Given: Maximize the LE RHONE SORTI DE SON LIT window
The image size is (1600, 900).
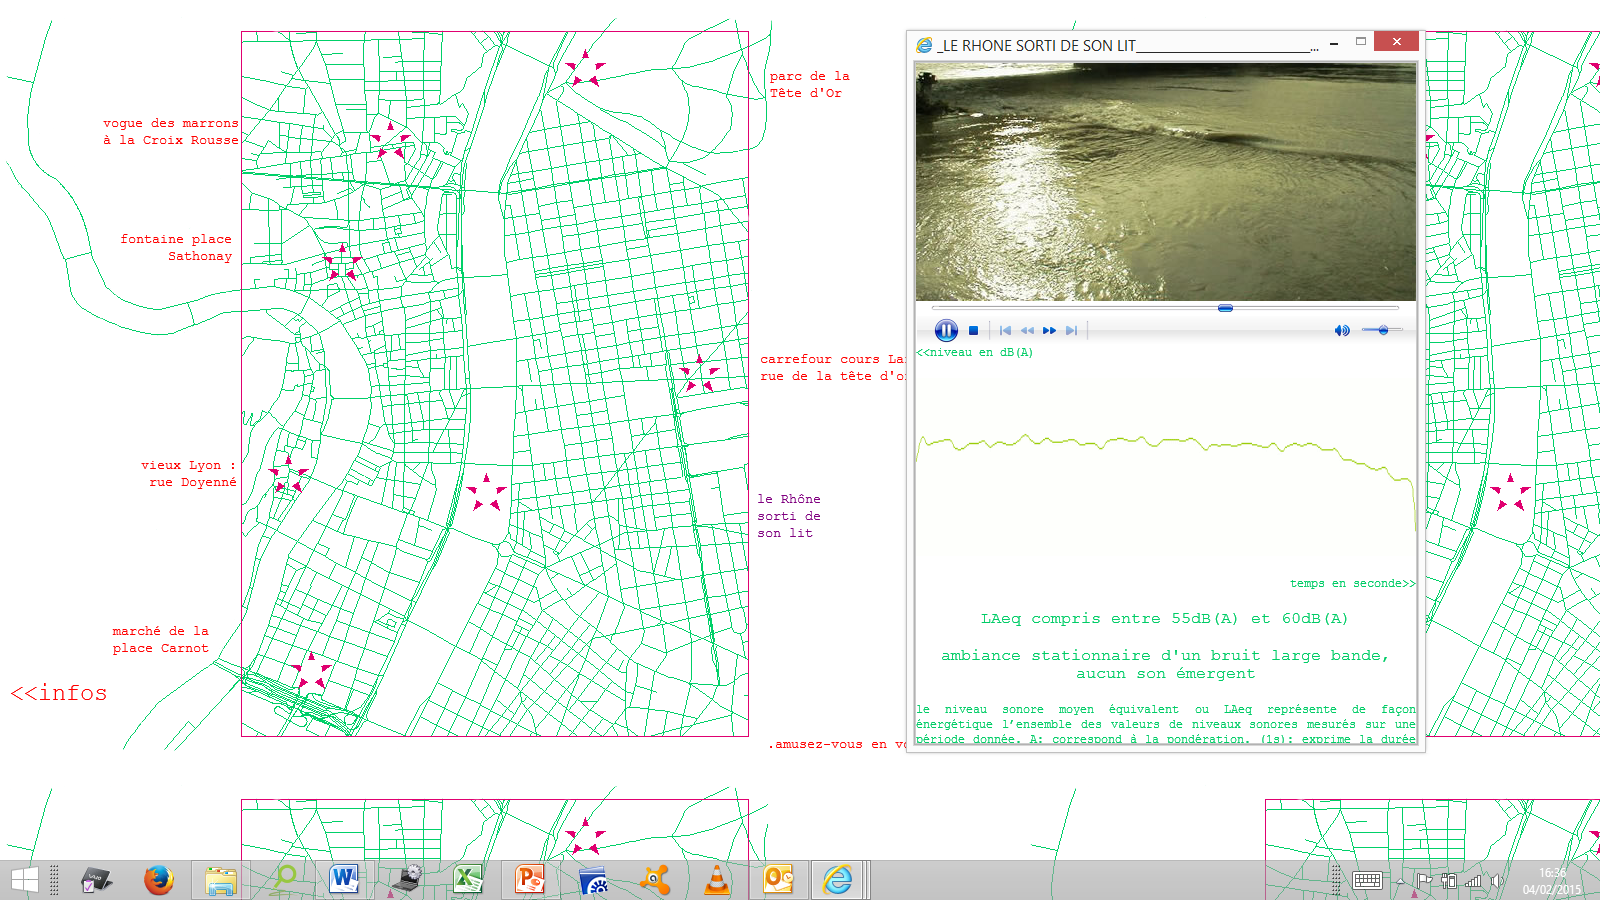Looking at the screenshot, I should coord(1361,42).
